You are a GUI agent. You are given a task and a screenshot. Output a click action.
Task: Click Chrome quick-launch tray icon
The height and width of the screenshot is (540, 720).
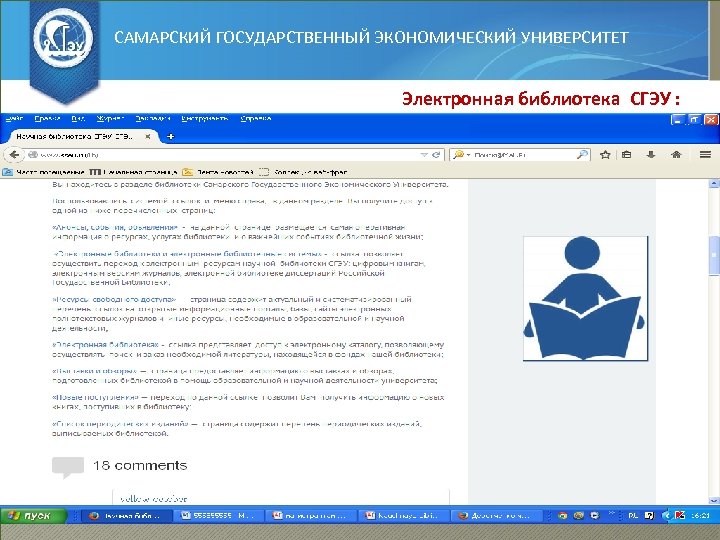[562, 516]
